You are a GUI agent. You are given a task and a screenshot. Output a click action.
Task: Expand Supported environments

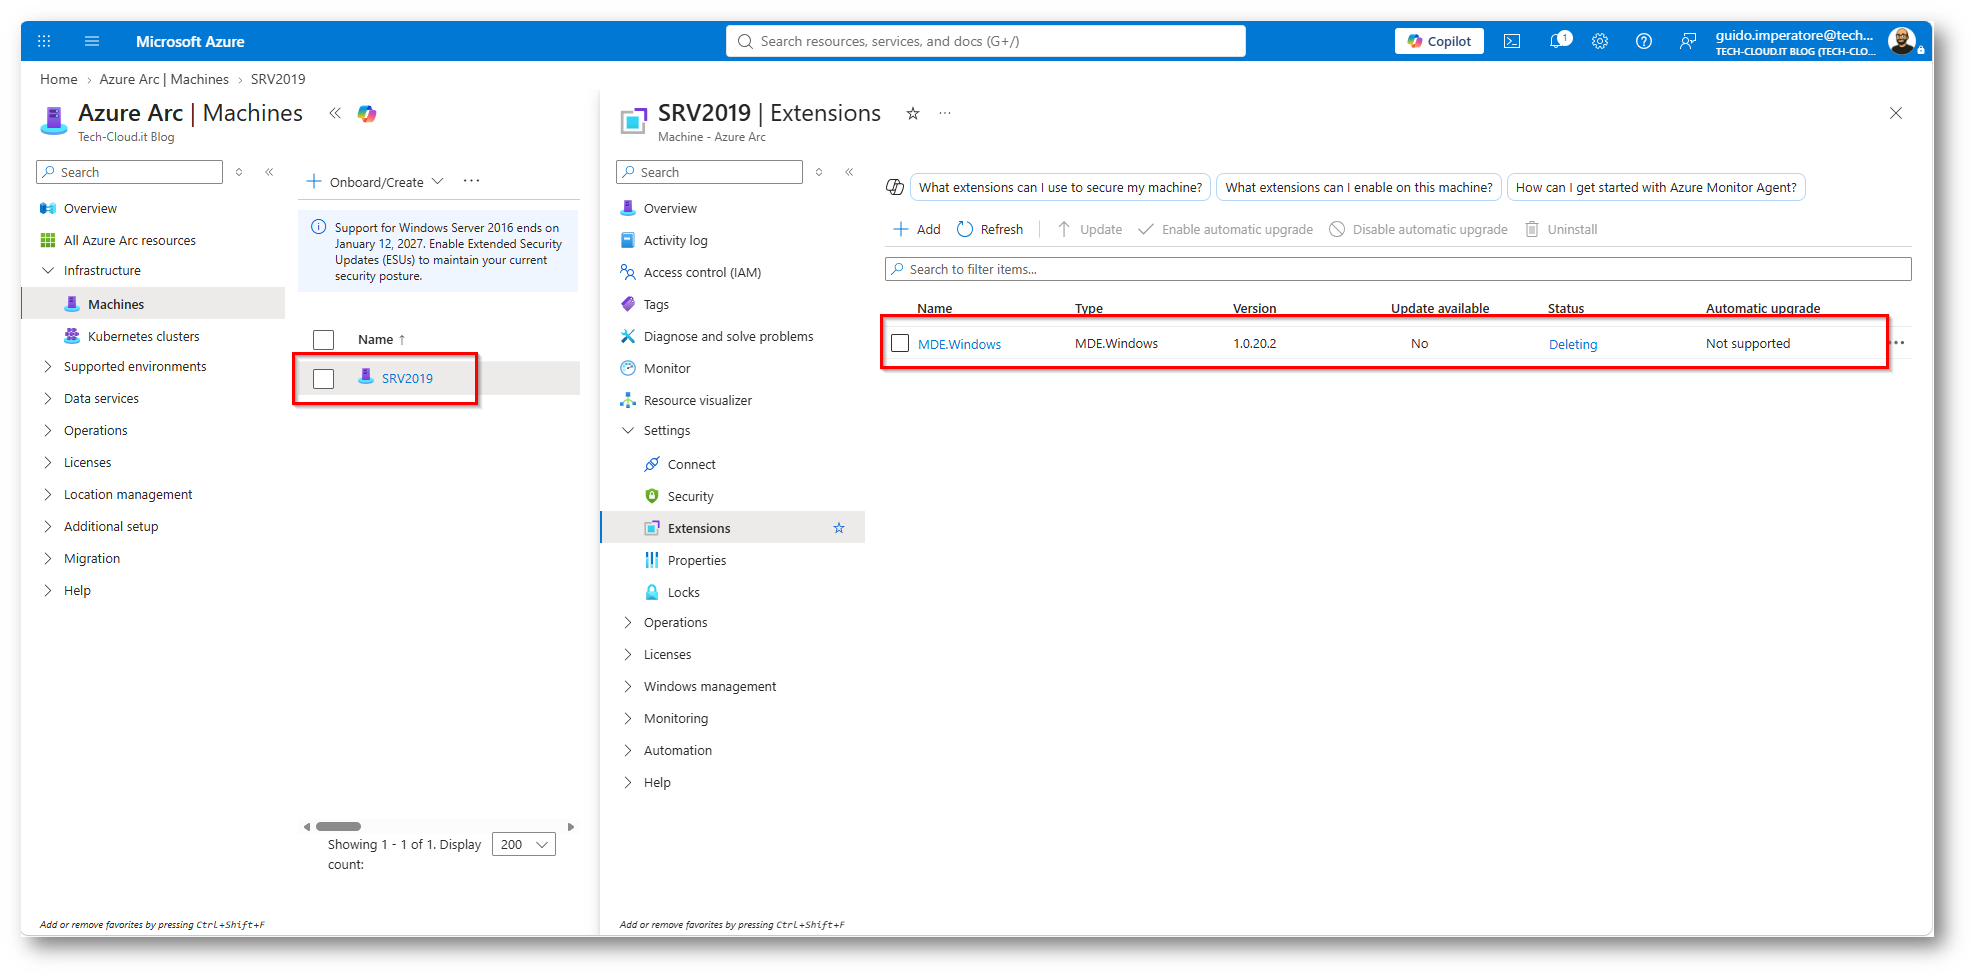tap(47, 367)
